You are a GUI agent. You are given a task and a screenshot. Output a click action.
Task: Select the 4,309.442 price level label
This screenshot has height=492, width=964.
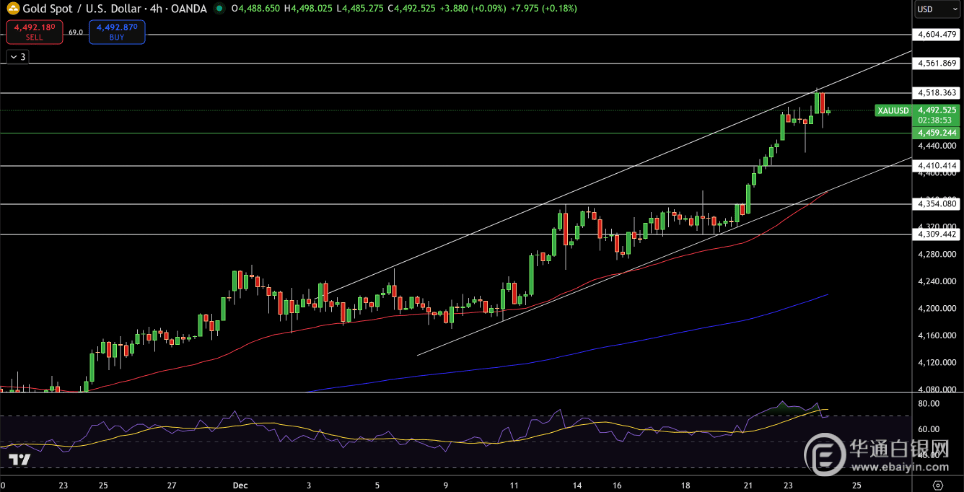pos(938,234)
